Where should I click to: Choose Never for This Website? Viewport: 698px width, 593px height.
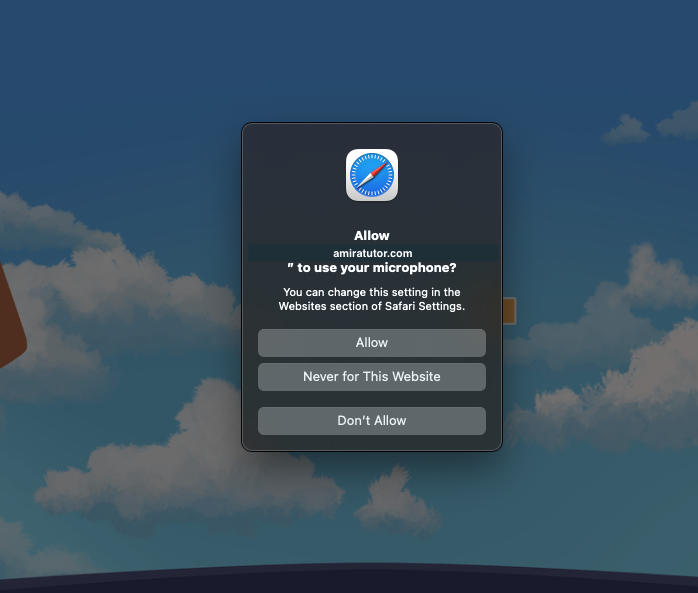(372, 376)
